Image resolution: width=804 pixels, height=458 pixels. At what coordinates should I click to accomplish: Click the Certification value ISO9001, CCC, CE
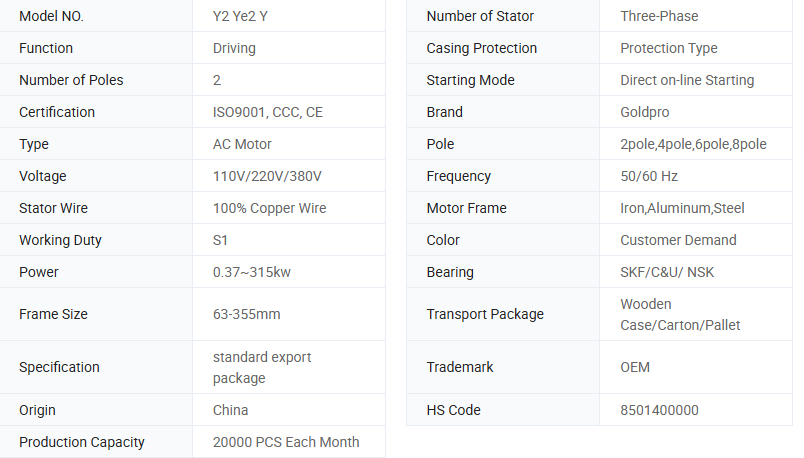(x=268, y=112)
